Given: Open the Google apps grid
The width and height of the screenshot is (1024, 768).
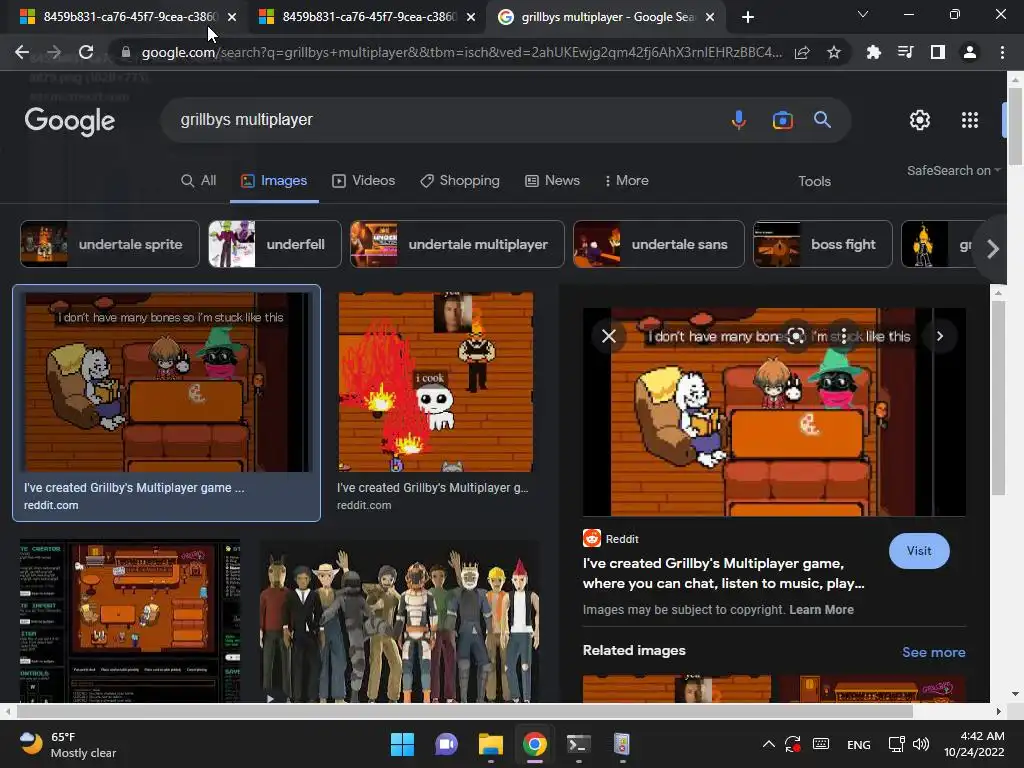Looking at the screenshot, I should click(970, 120).
